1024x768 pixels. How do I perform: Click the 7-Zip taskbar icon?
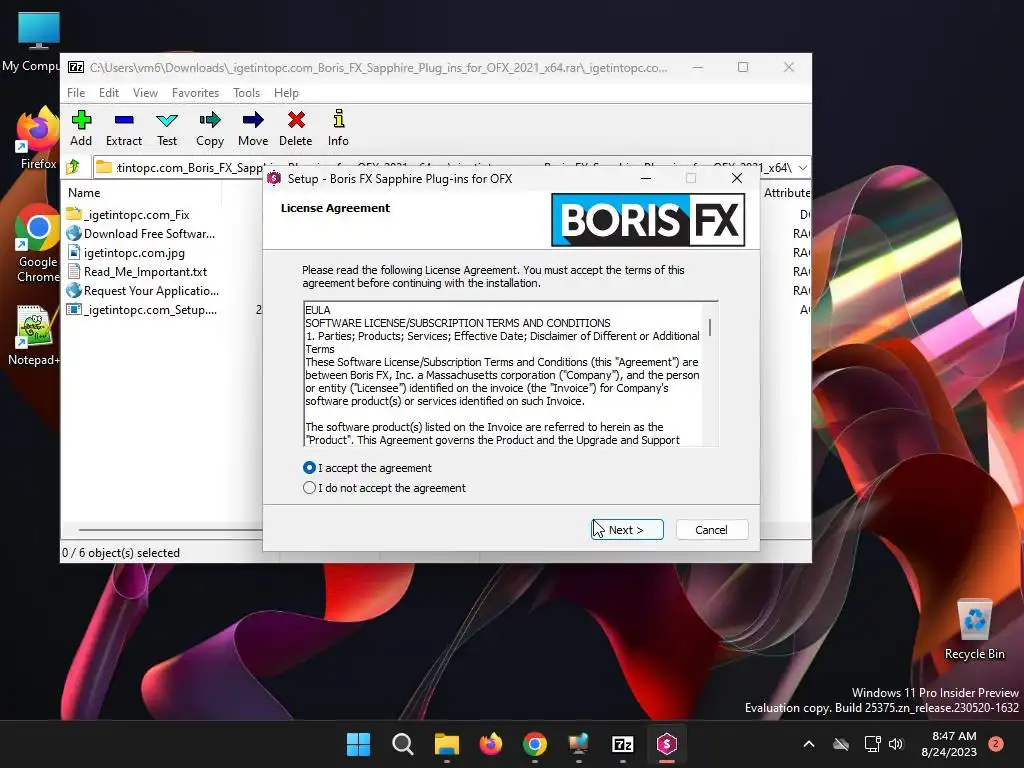[x=622, y=744]
